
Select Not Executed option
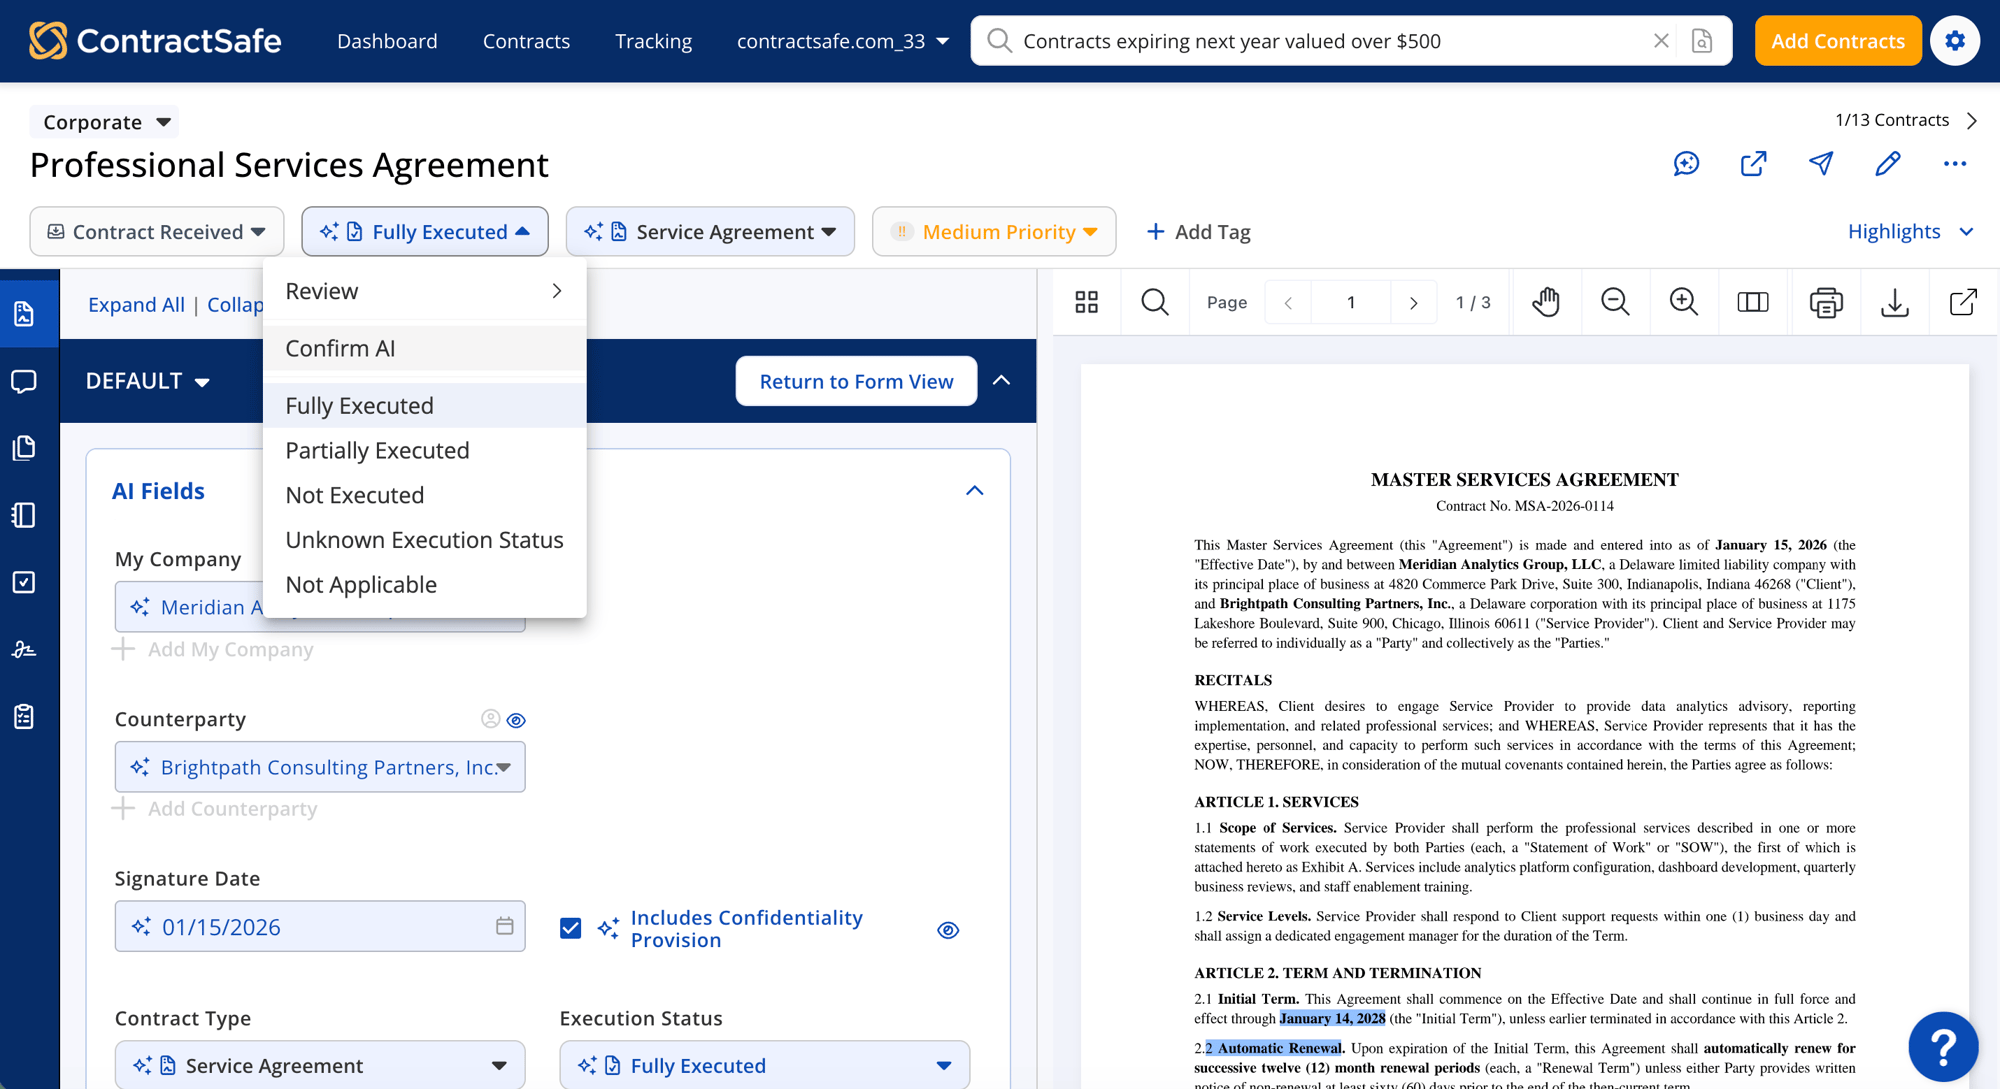click(x=425, y=495)
